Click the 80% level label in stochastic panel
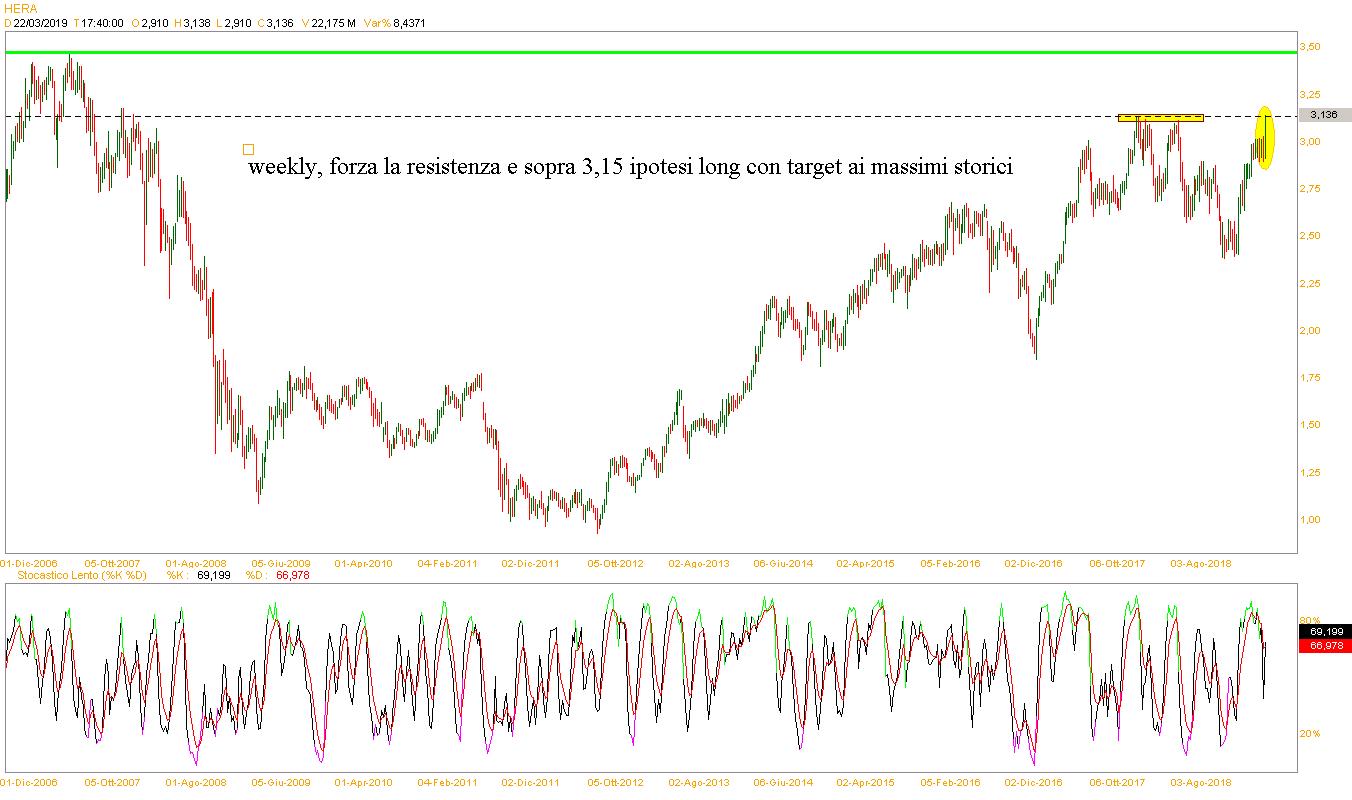The width and height of the screenshot is (1352, 800). pyautogui.click(x=1311, y=620)
